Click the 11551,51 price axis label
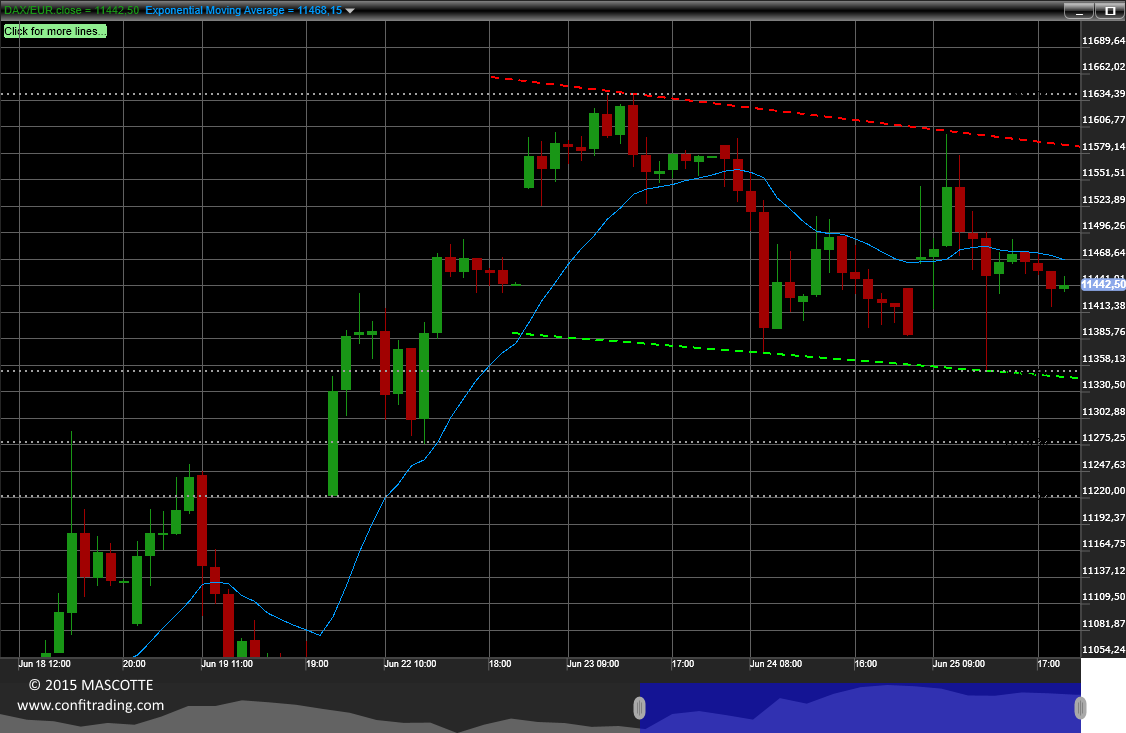The width and height of the screenshot is (1126, 733). tap(1103, 173)
